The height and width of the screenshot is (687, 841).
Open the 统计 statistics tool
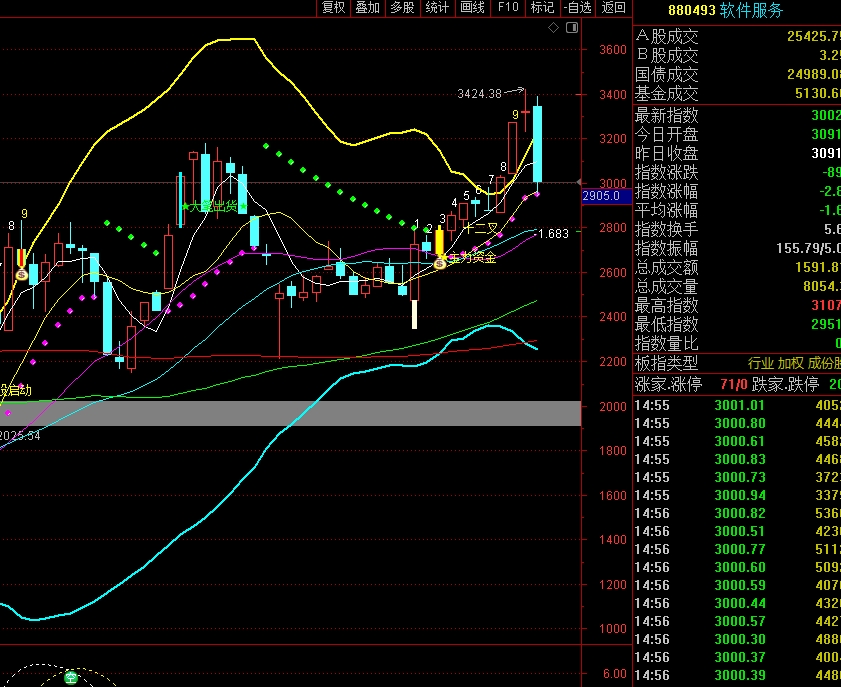[437, 8]
